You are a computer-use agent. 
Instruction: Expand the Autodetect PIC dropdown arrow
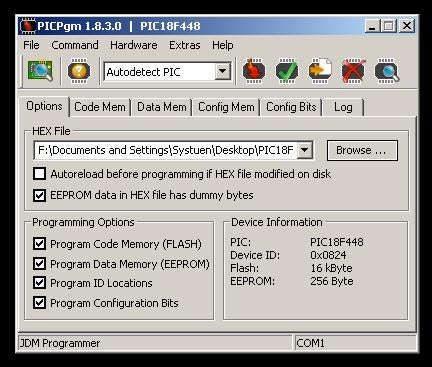[222, 71]
